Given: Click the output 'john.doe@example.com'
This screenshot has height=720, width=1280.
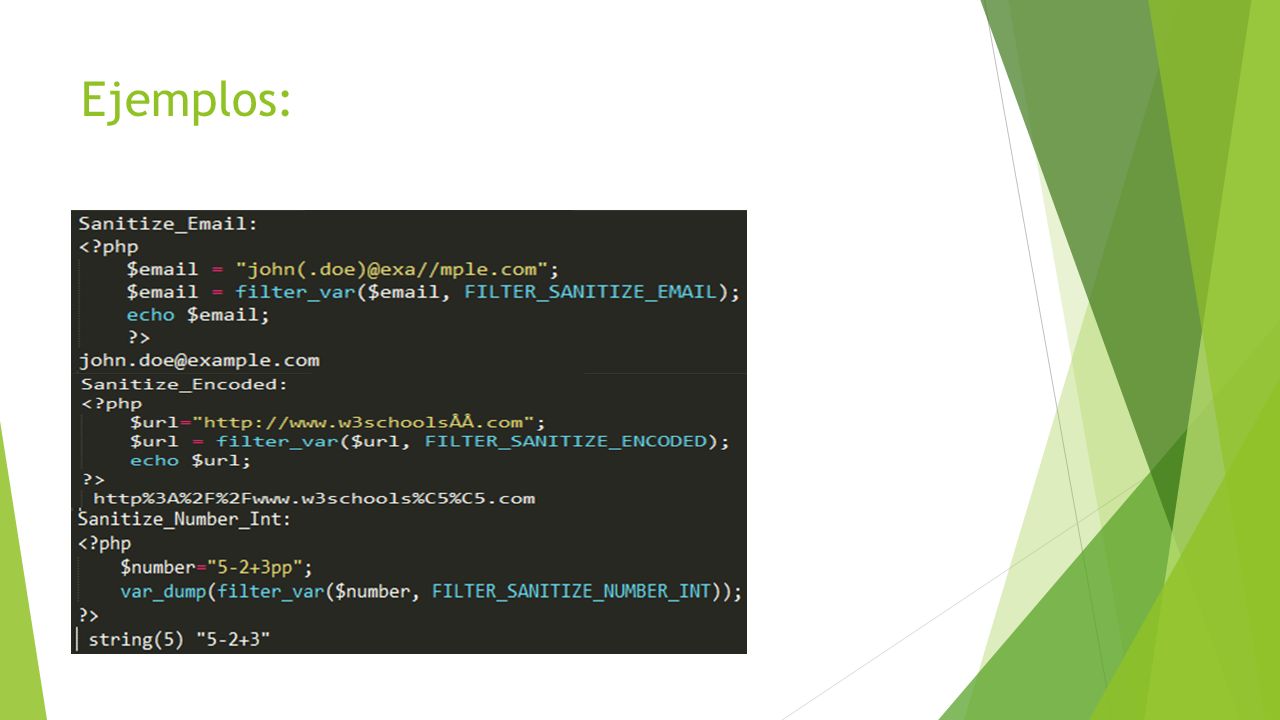Looking at the screenshot, I should tap(199, 360).
